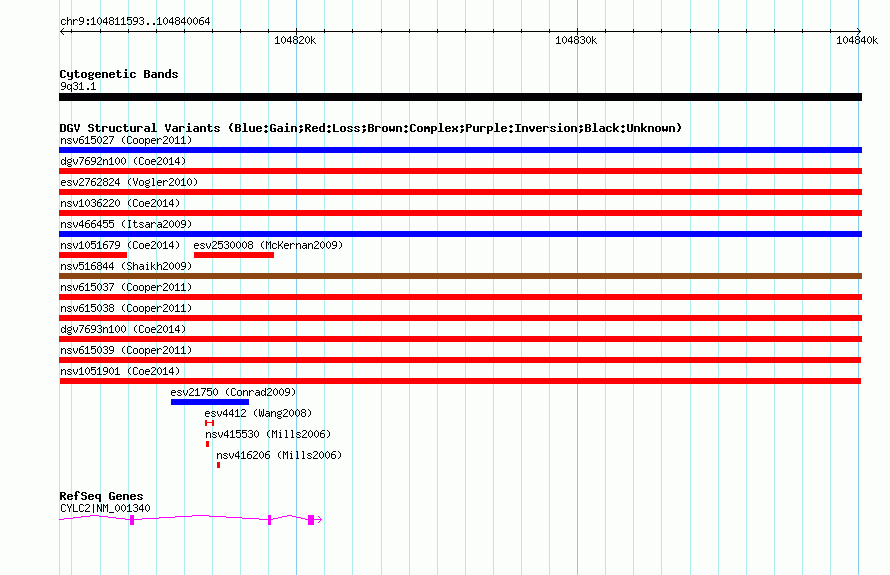Click the 104840k ruler tick label
The height and width of the screenshot is (575, 890).
[857, 40]
